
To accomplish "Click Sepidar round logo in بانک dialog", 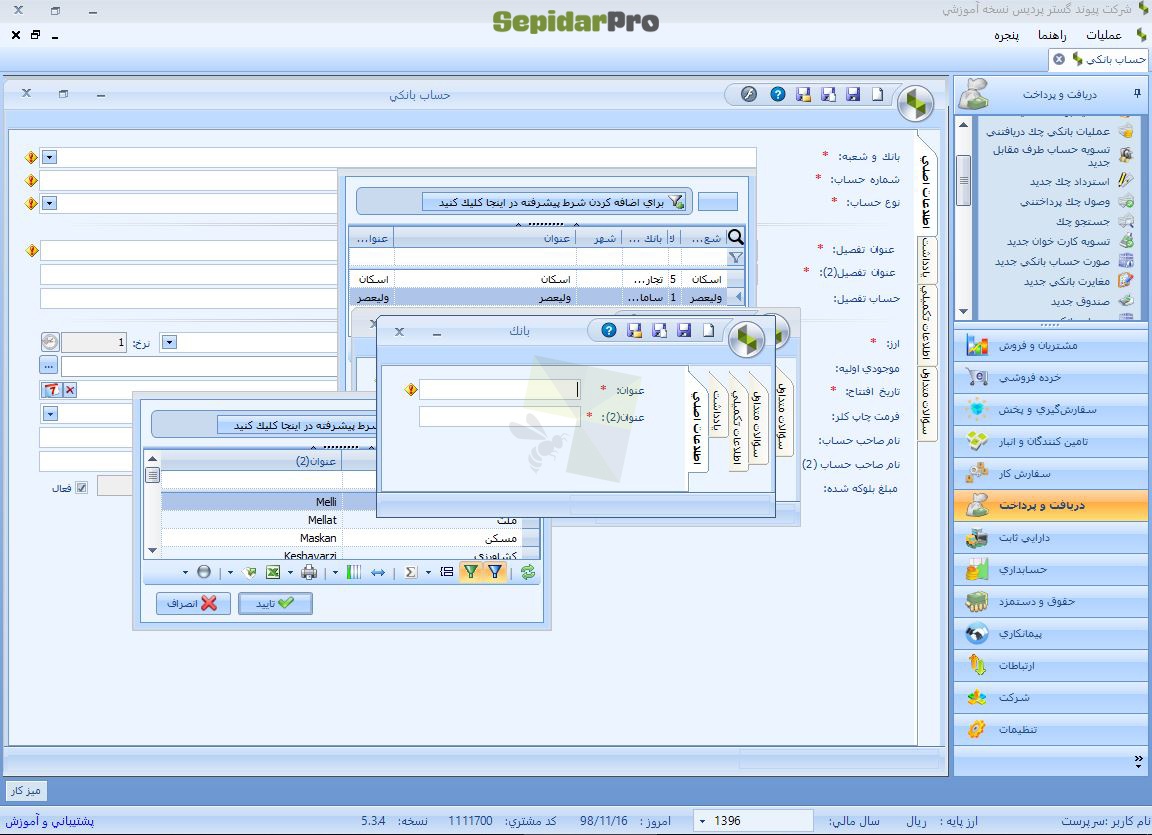I will tap(746, 340).
